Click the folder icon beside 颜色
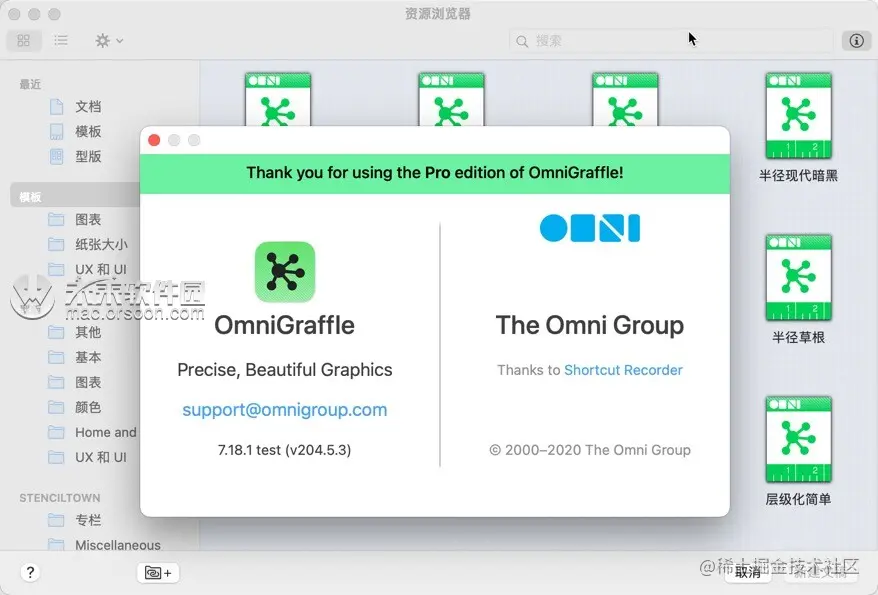 56,407
